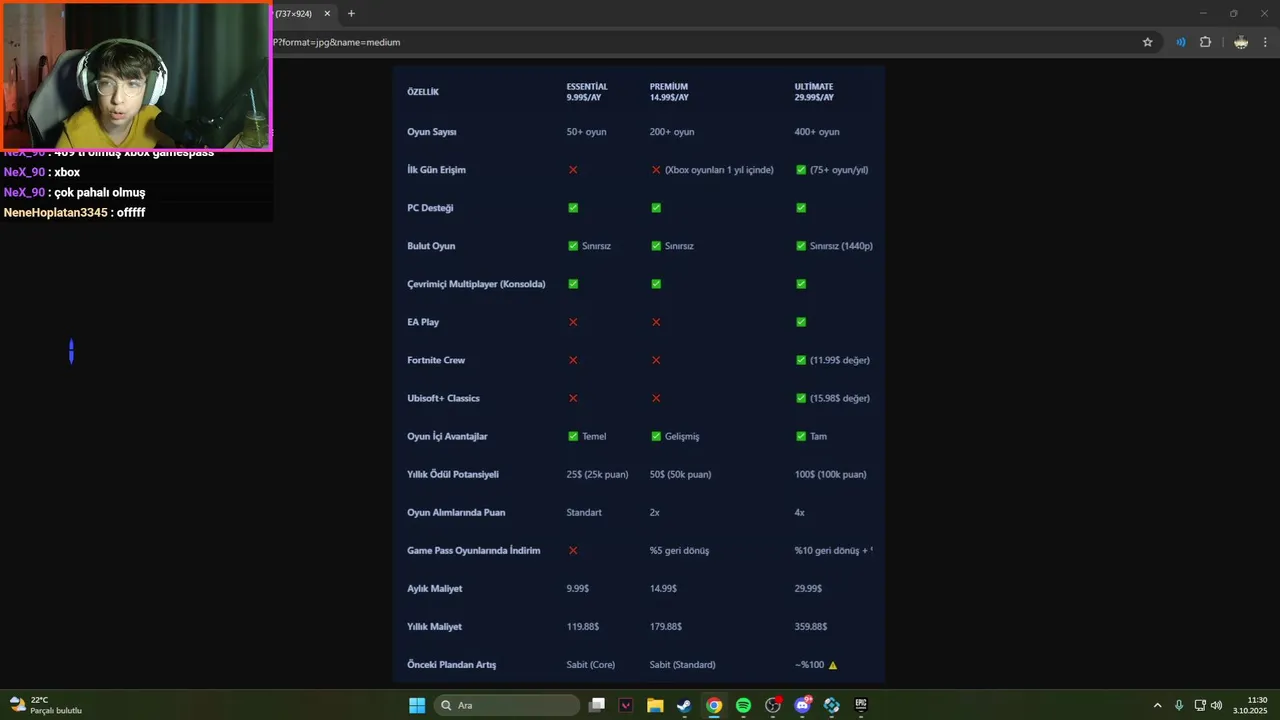Click chat message 'çok pahalı olmuş'
The image size is (1280, 720).
click(x=100, y=192)
